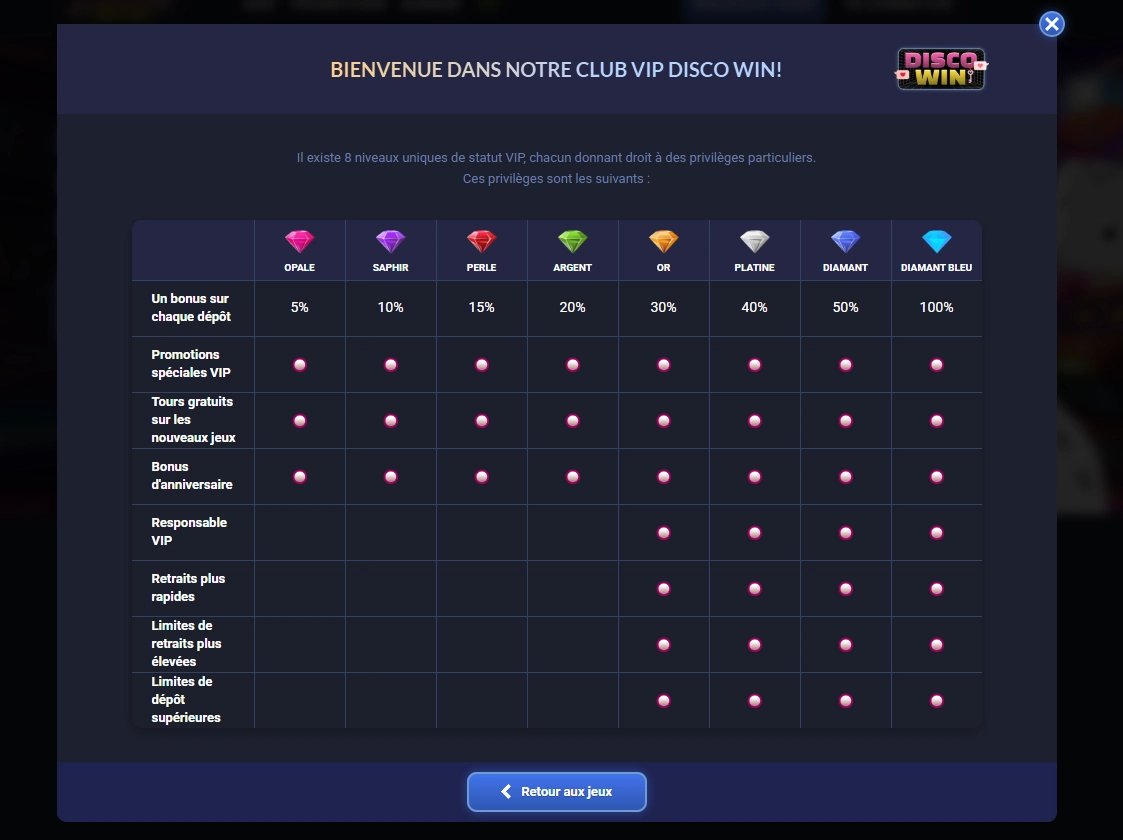Click the Disco Win logo

tap(940, 69)
